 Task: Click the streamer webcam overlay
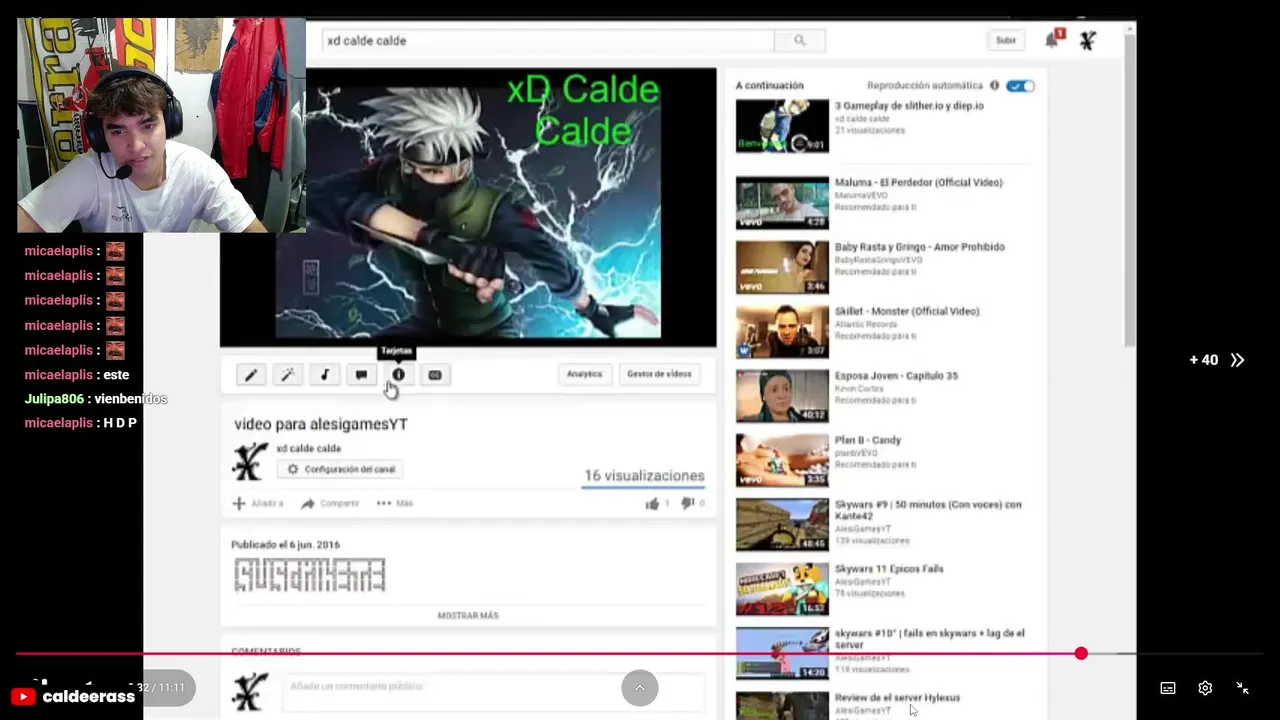tap(161, 125)
